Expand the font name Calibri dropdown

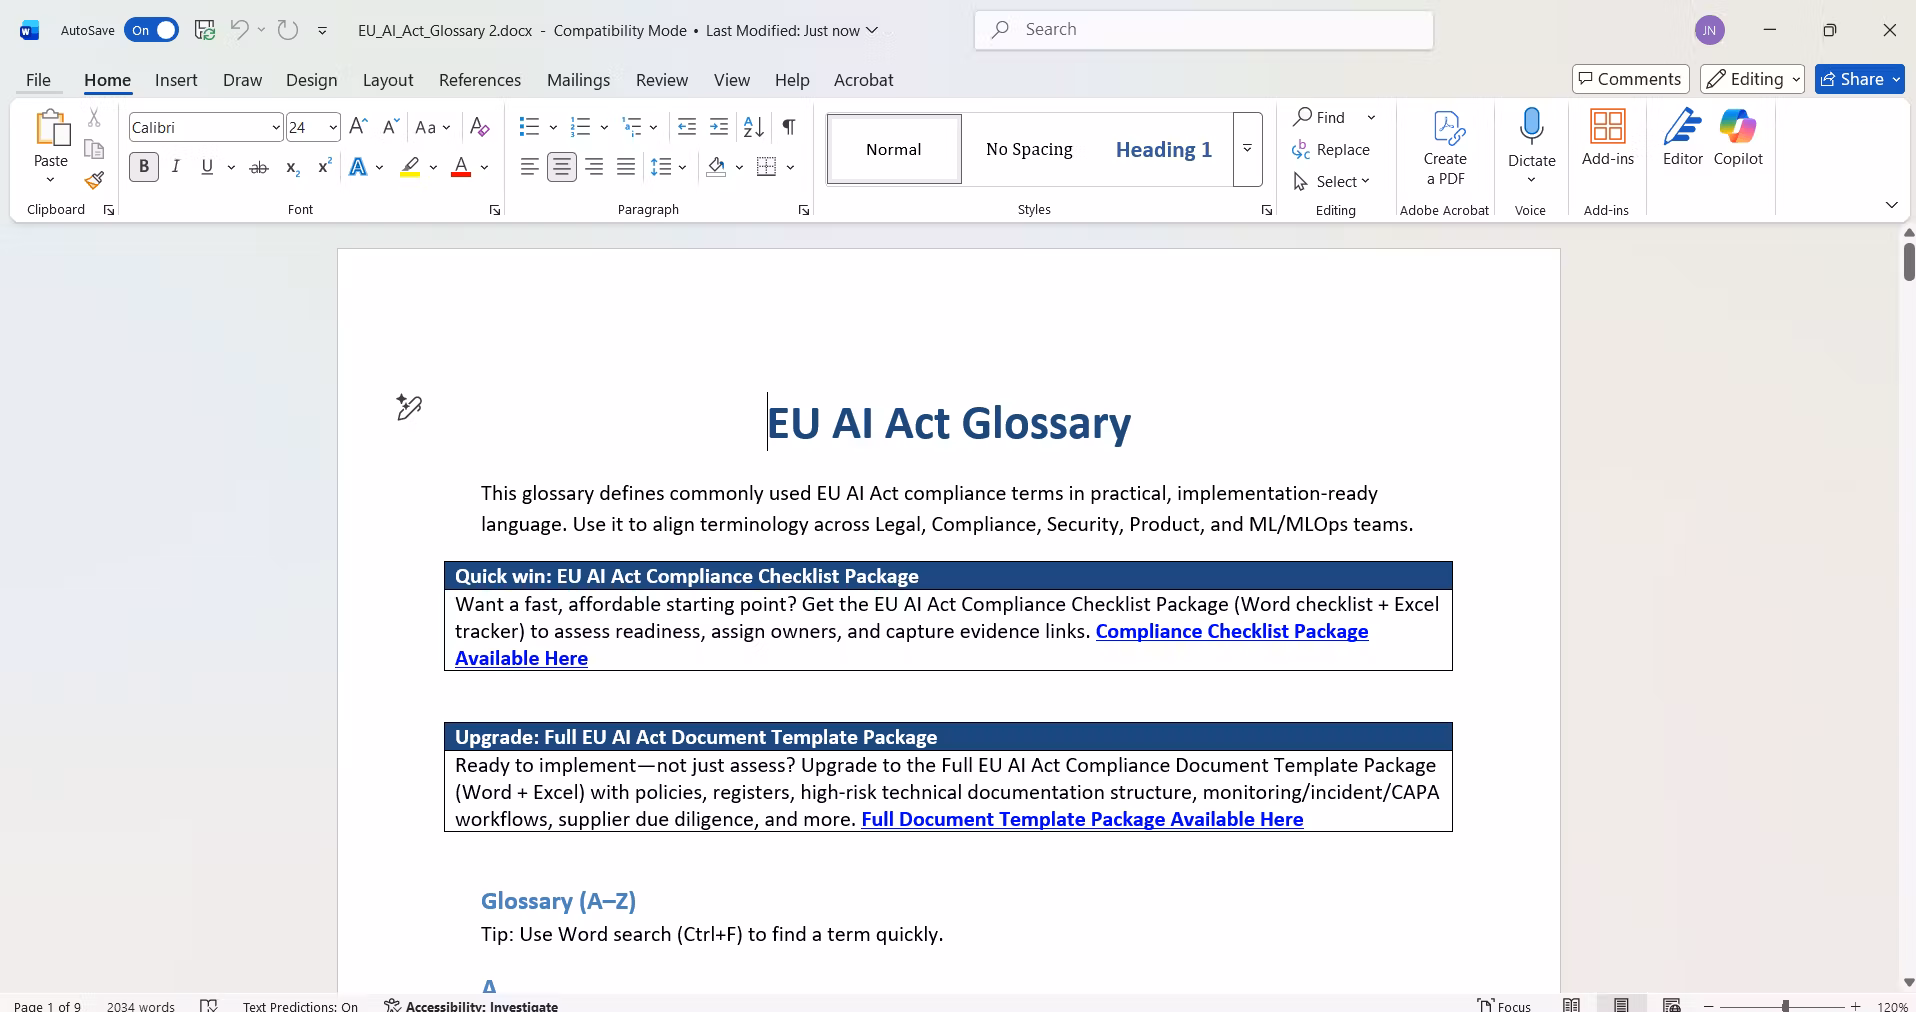pos(275,127)
